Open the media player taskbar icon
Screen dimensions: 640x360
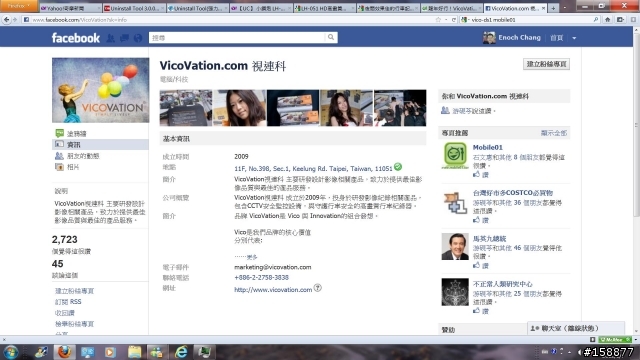click(x=110, y=352)
